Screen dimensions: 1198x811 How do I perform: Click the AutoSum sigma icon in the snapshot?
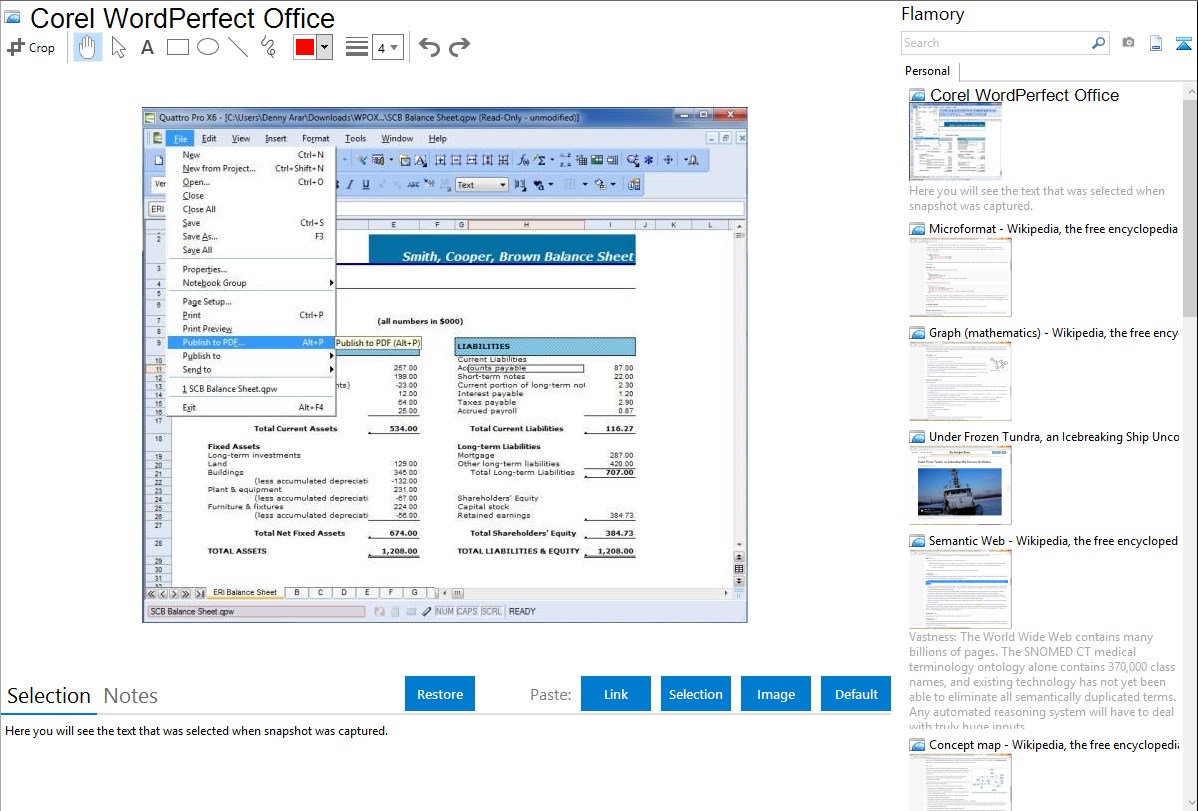[541, 160]
